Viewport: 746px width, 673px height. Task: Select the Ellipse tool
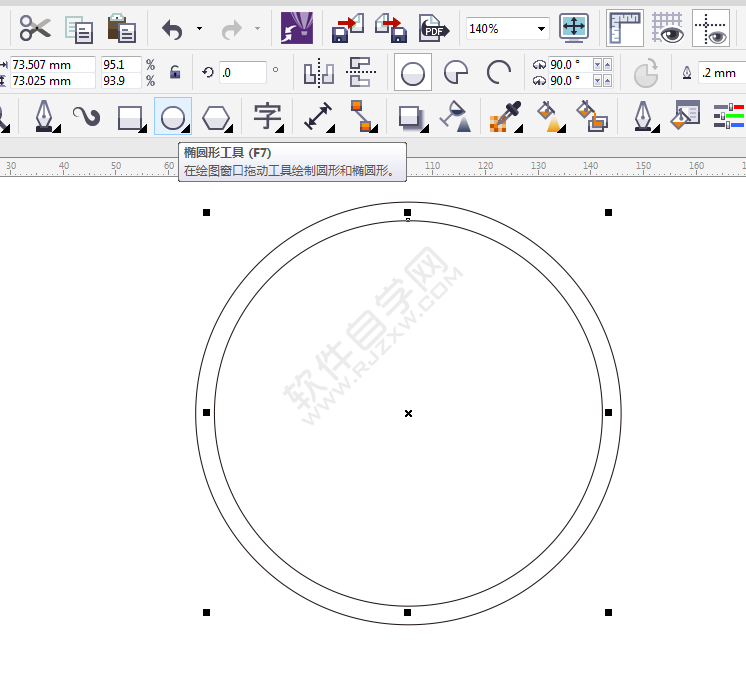(172, 117)
